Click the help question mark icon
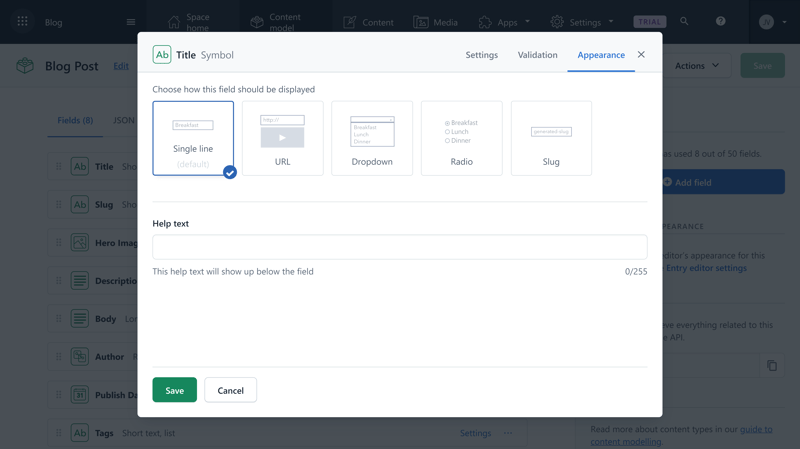Screen dimensions: 800x449 coord(720,21)
